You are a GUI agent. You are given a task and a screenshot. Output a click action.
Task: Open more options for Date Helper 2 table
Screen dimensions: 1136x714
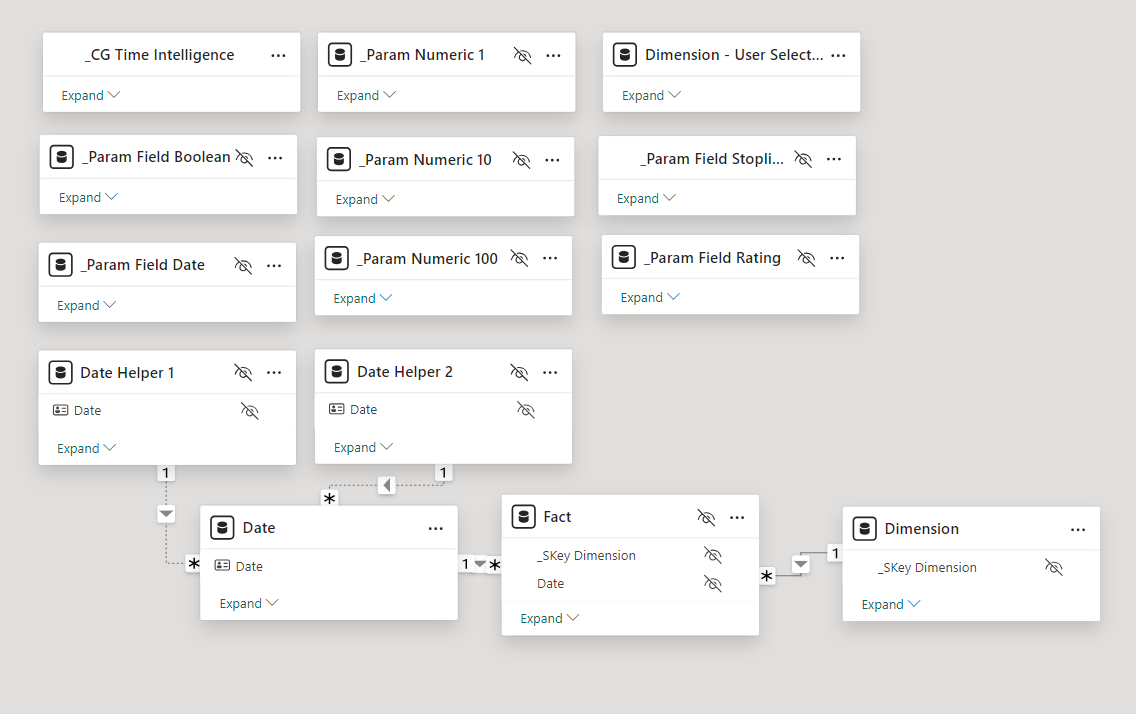tap(550, 373)
